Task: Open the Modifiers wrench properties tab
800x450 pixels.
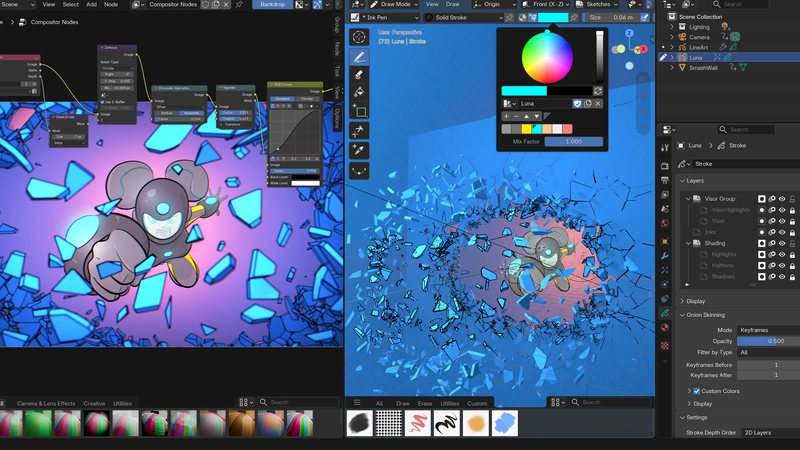Action: 664,256
